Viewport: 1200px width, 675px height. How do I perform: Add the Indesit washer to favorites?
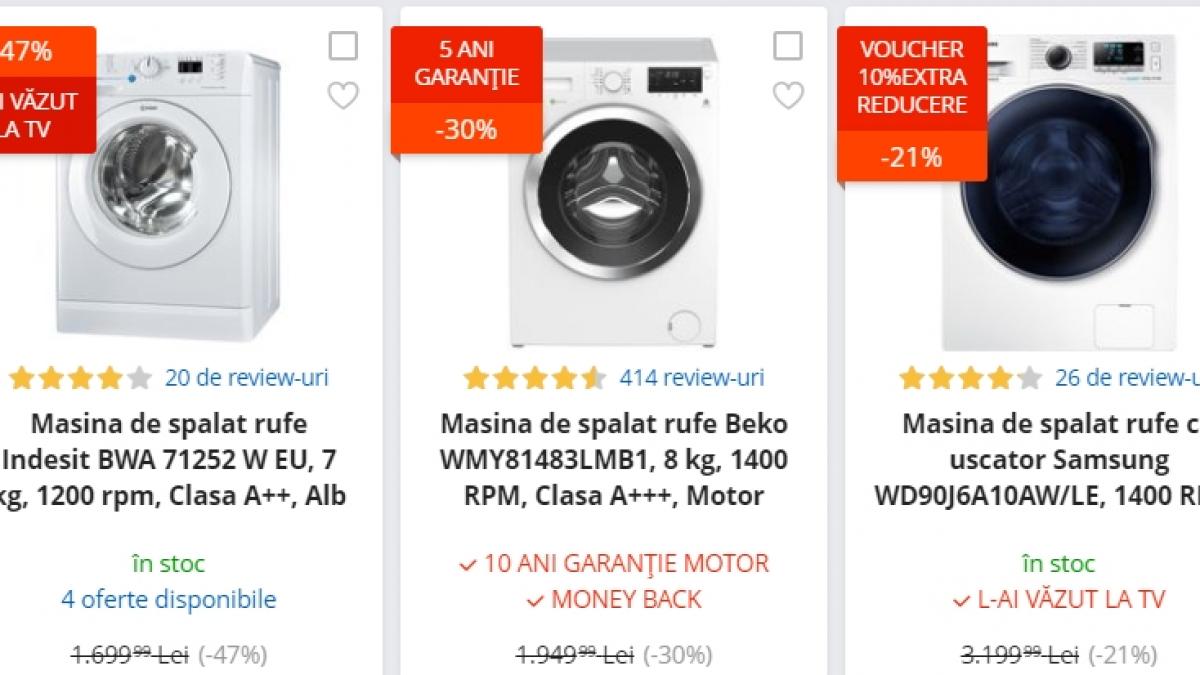[x=345, y=95]
